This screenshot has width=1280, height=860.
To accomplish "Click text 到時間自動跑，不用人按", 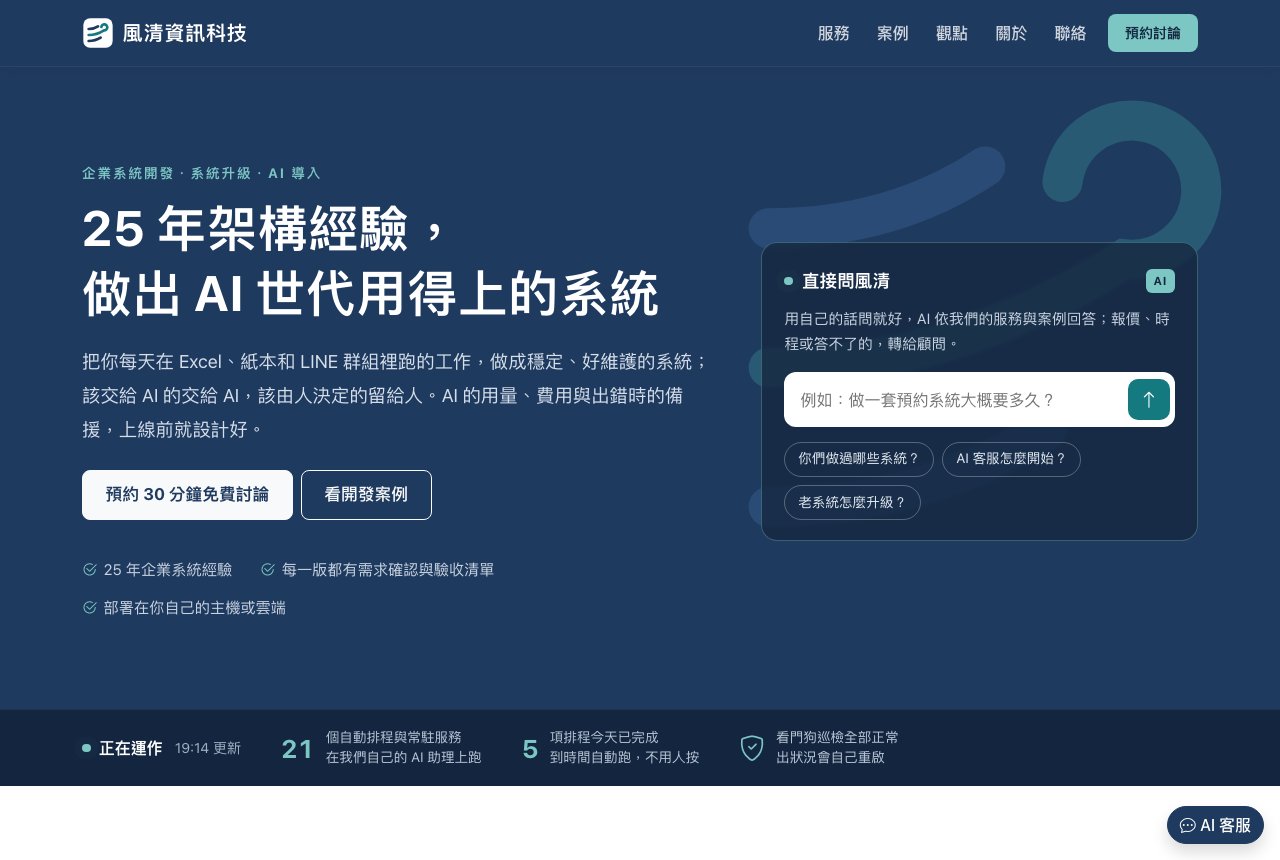I will [x=625, y=757].
